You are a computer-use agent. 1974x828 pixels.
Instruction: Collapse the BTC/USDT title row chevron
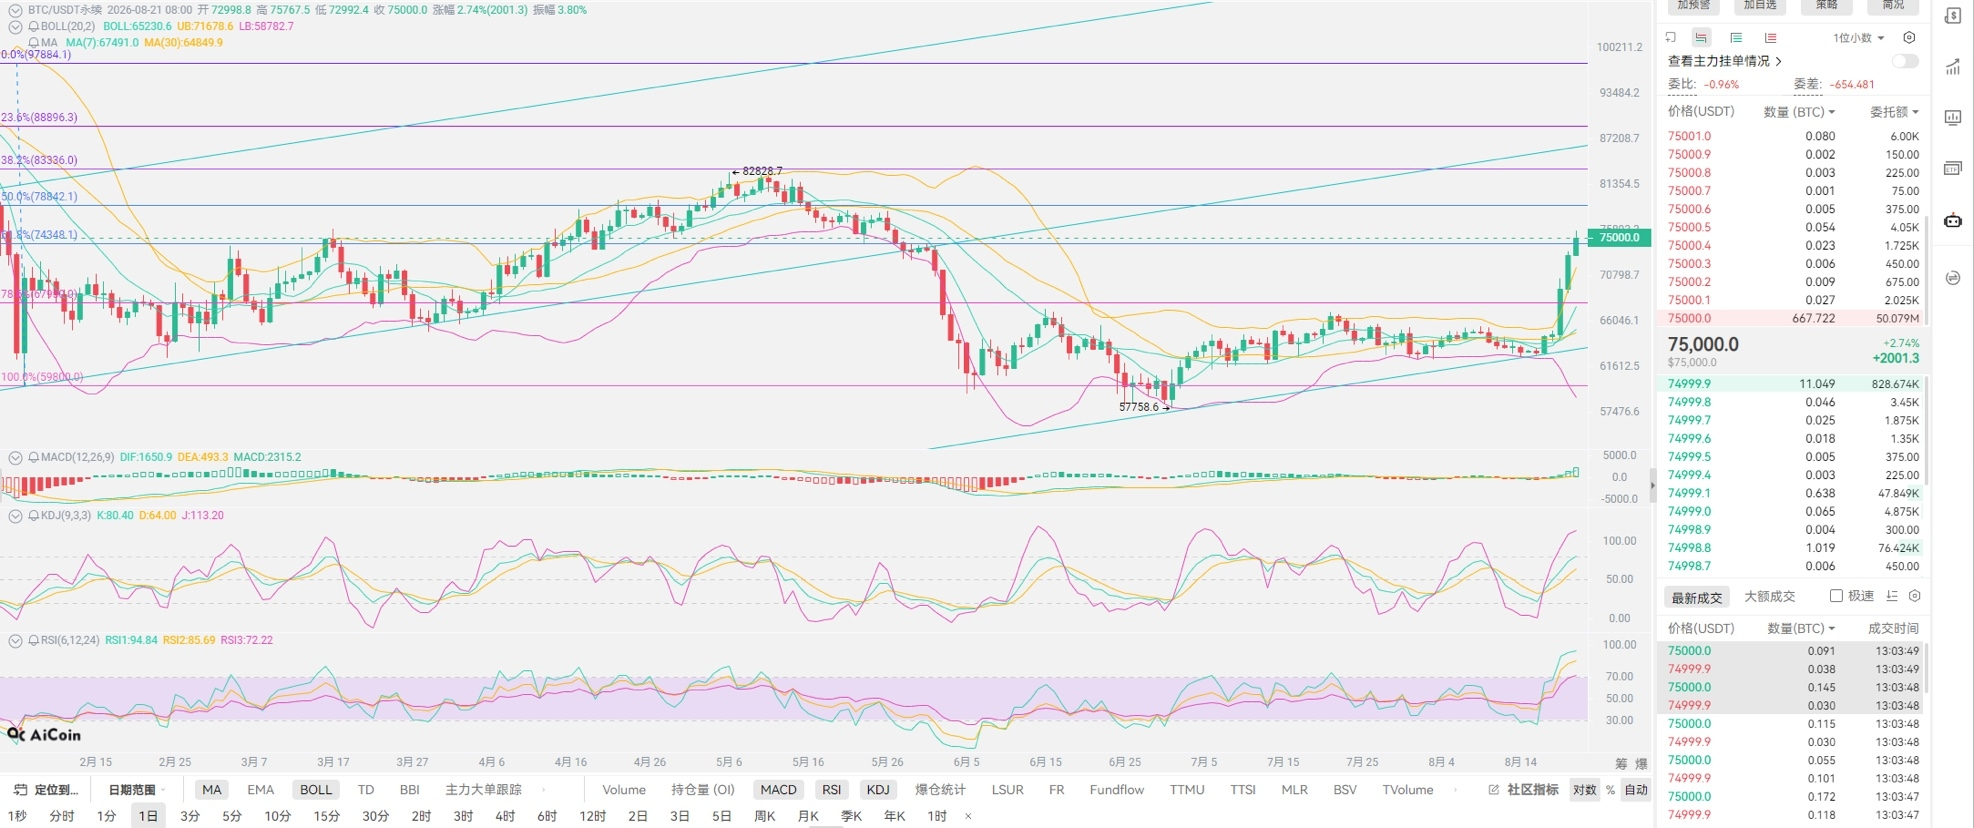tap(15, 10)
